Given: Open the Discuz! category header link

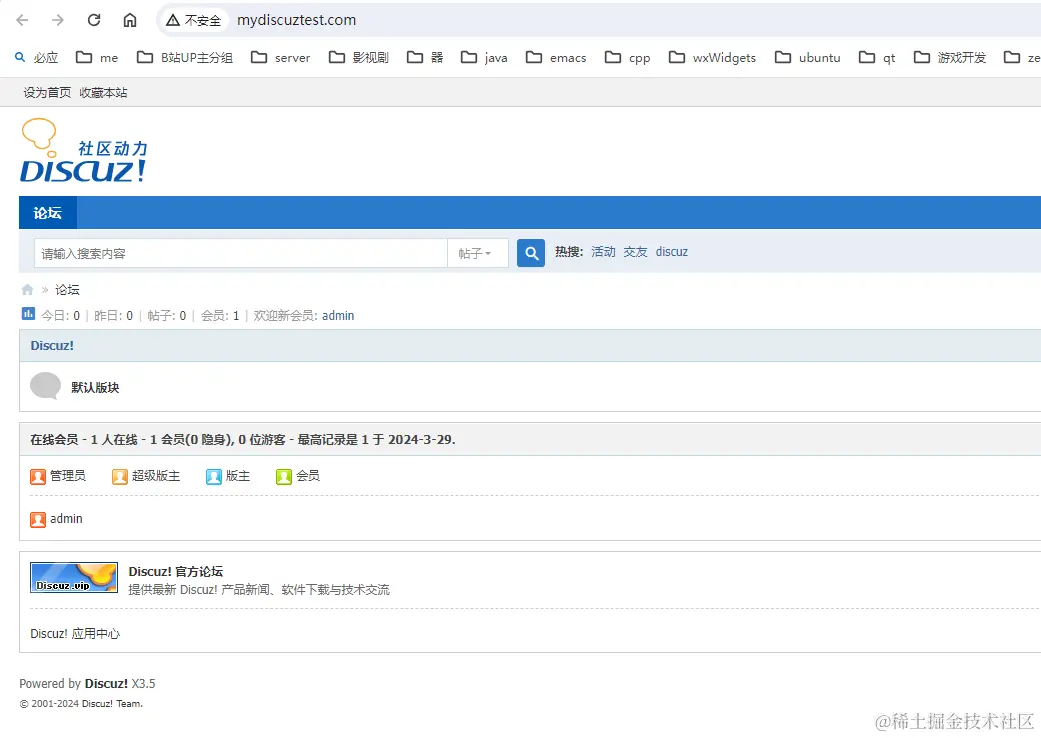Looking at the screenshot, I should tap(52, 346).
